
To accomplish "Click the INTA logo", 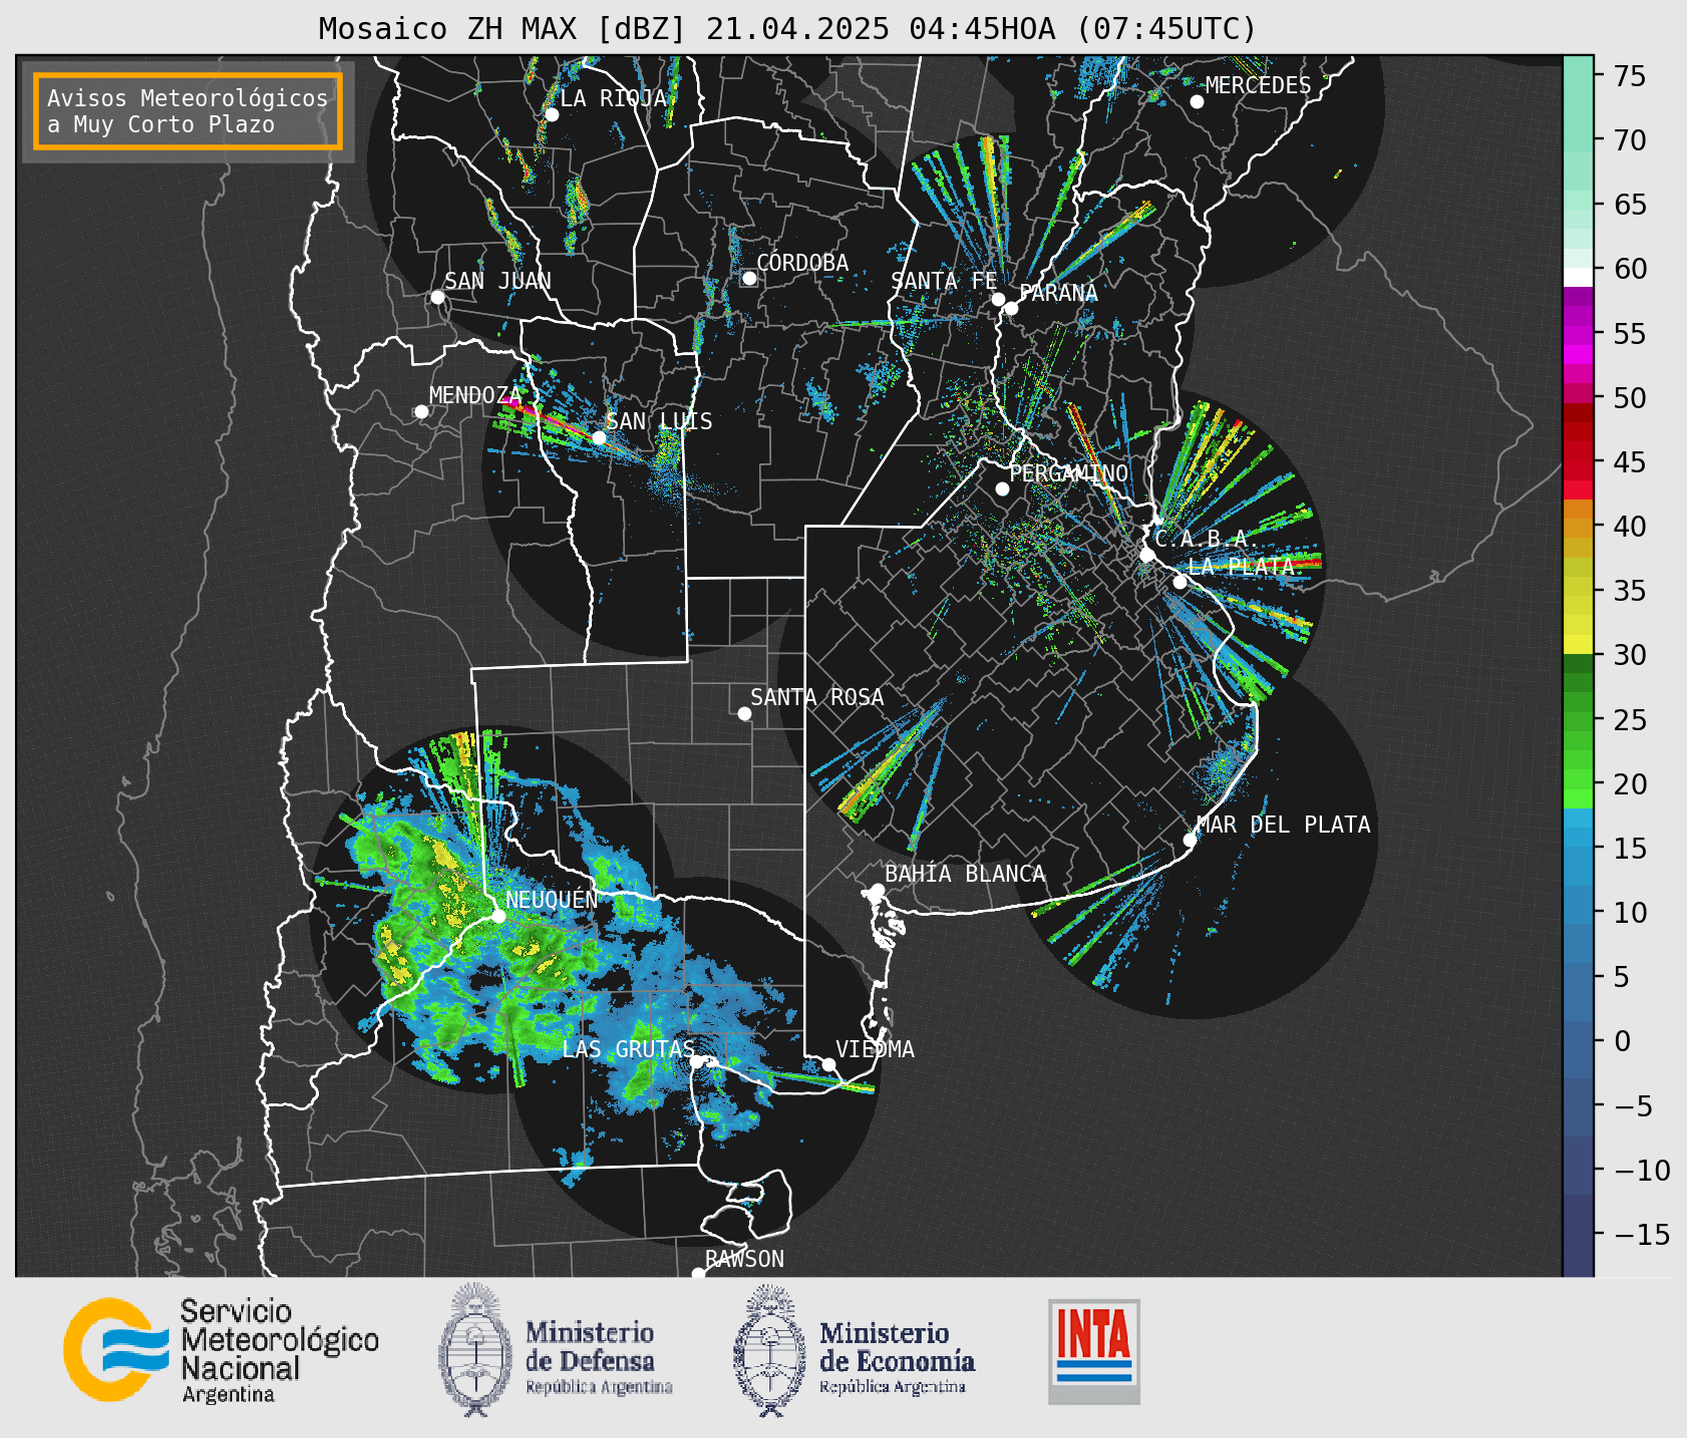I will (x=1094, y=1351).
